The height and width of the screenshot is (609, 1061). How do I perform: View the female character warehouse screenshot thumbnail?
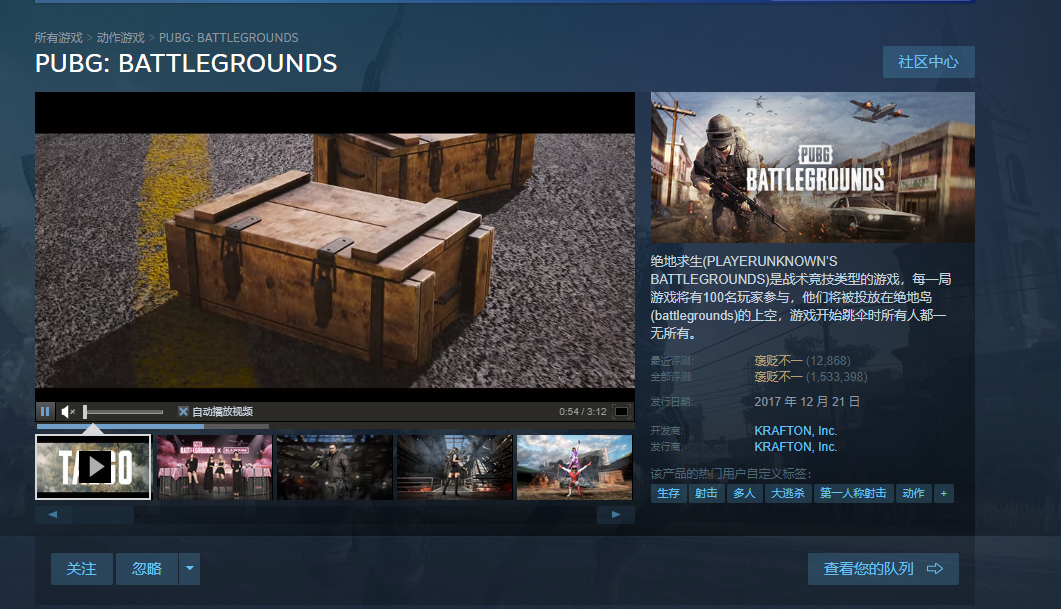(455, 467)
